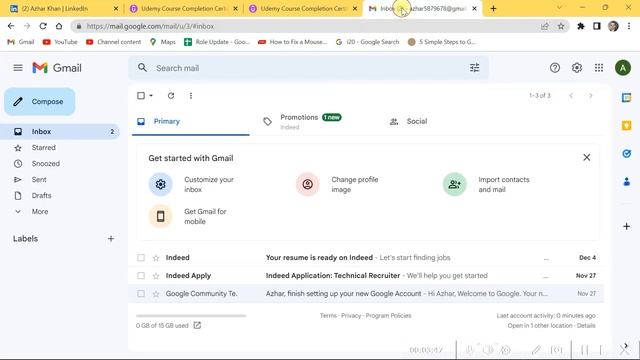The image size is (640, 360).
Task: Open the Channel content bookmark
Action: point(113,42)
